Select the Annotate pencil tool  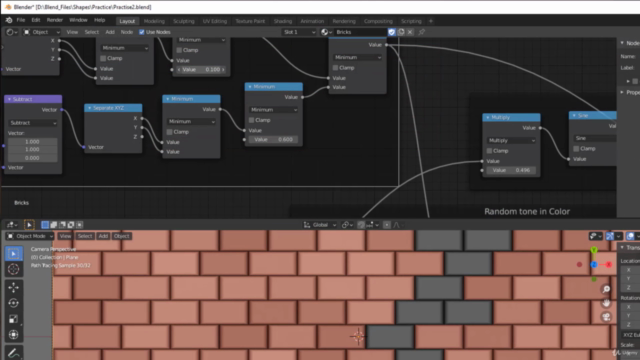13,352
